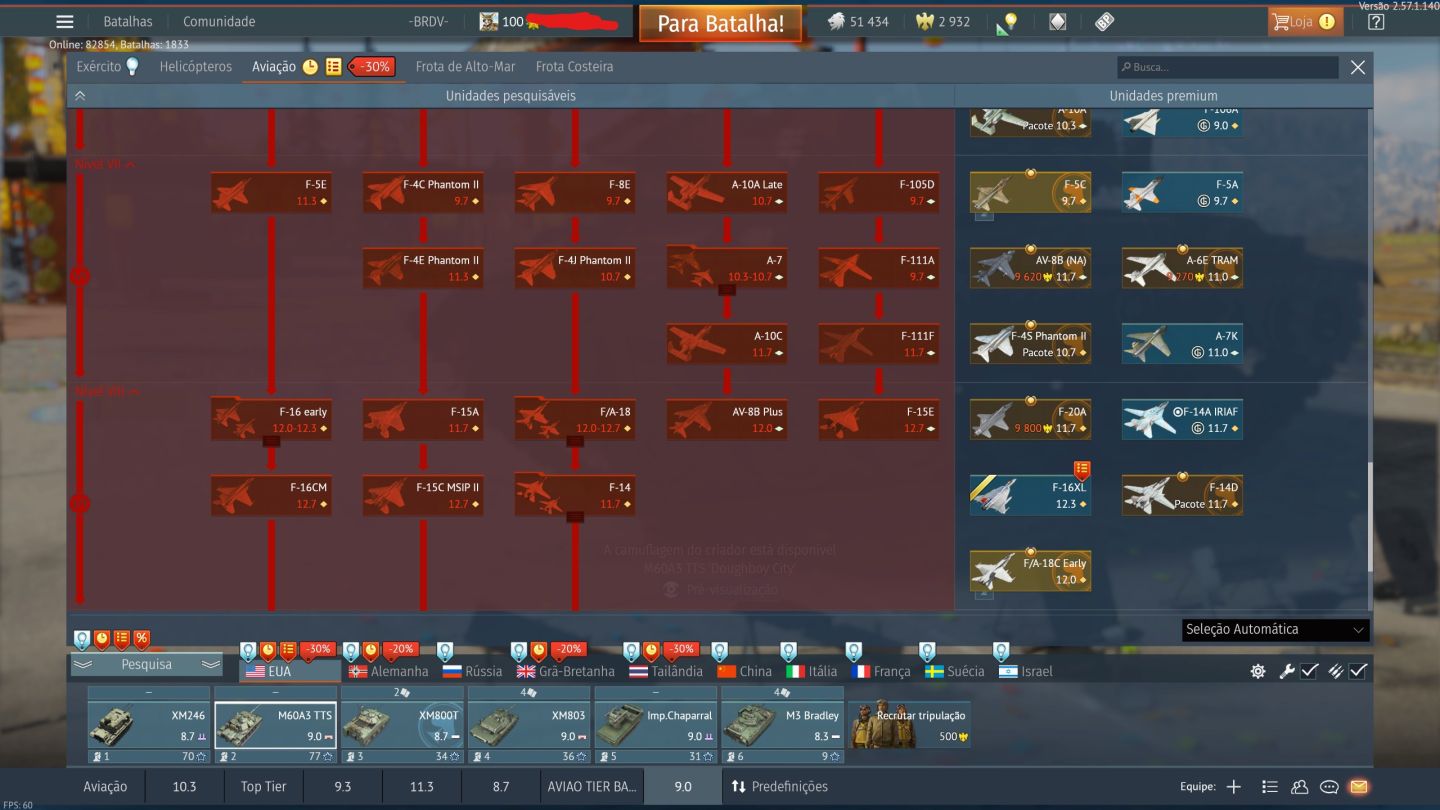
Task: Collapse the Nível VII rank section
Action: (105, 164)
